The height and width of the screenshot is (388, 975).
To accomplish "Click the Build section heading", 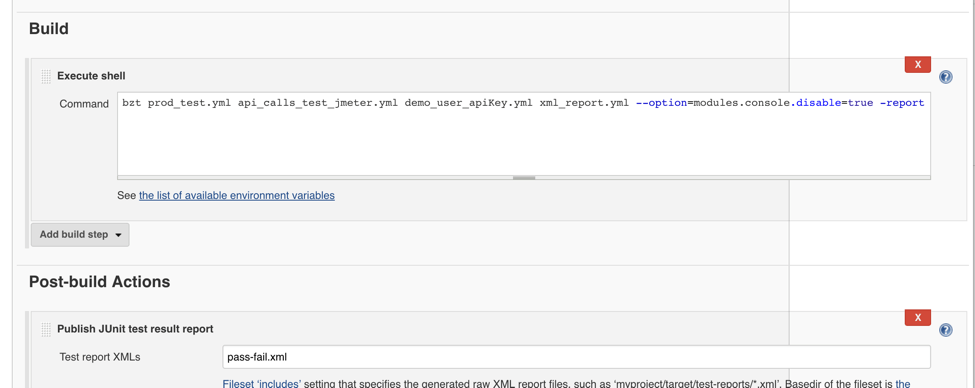I will [x=49, y=29].
